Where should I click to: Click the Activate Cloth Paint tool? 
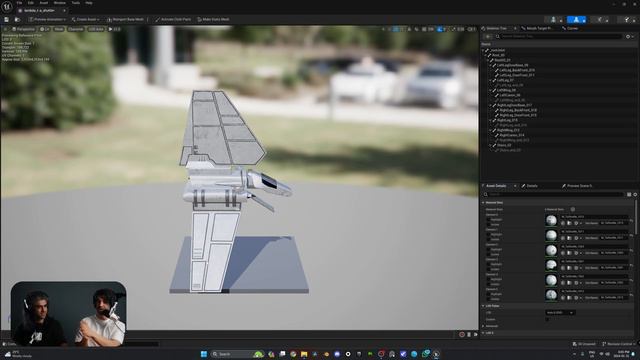[x=173, y=19]
